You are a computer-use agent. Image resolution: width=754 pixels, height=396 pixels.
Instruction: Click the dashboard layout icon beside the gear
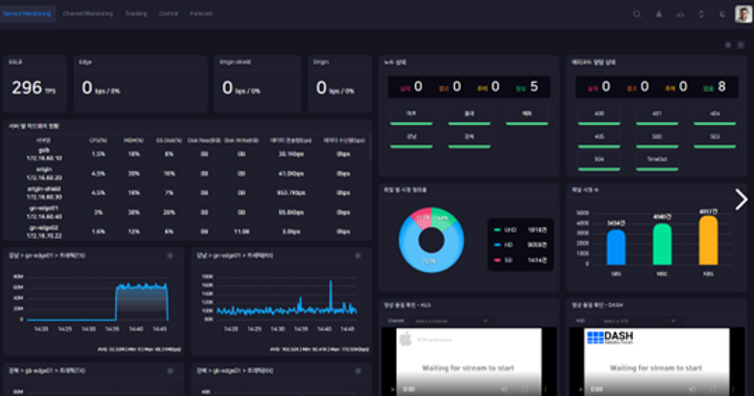(741, 45)
